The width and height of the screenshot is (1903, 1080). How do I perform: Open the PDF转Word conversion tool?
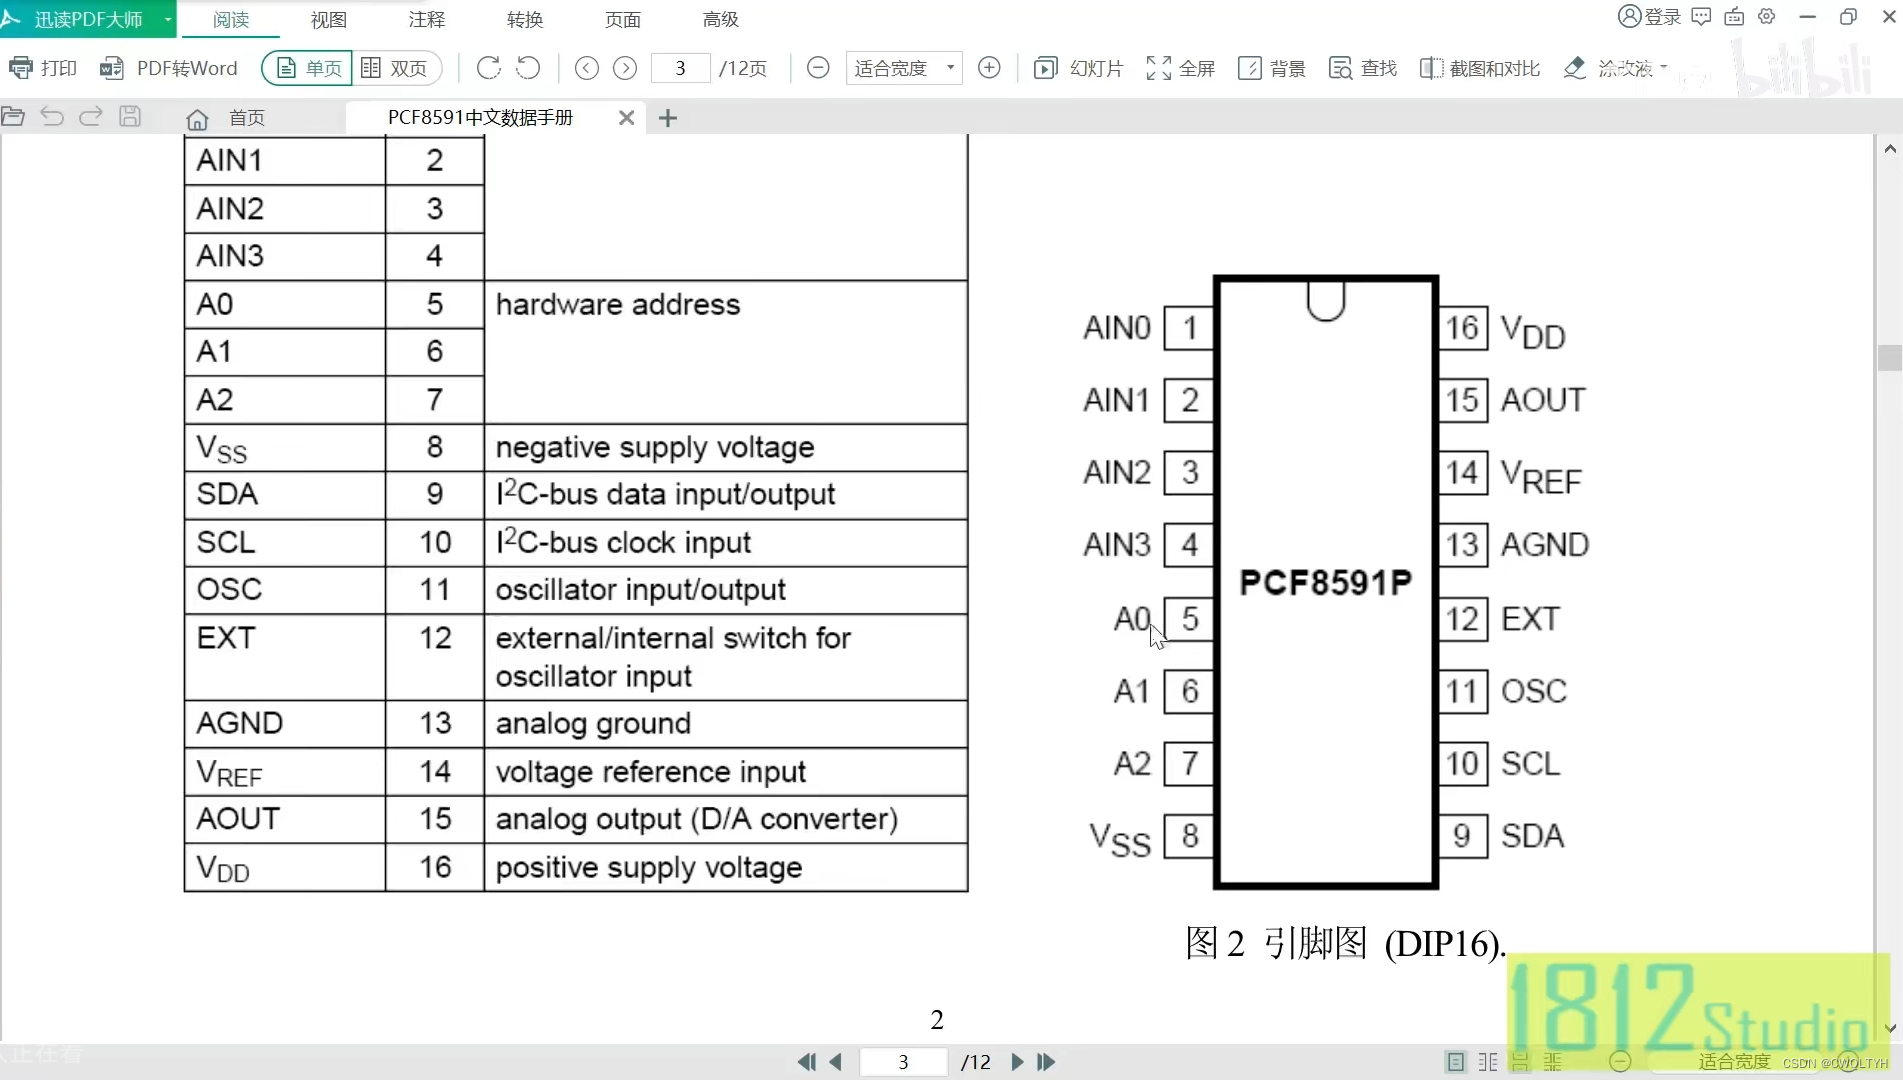coord(170,68)
